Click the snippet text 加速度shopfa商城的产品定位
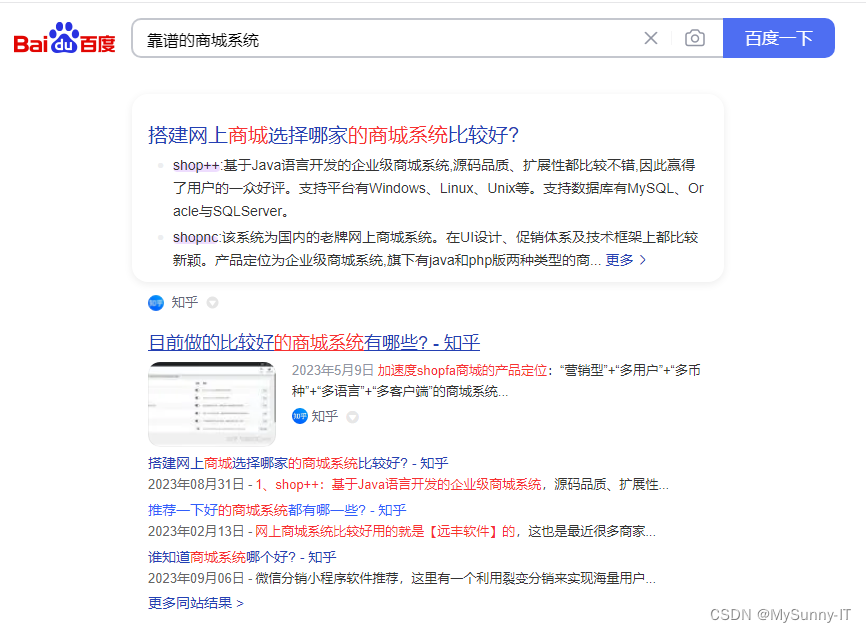The width and height of the screenshot is (866, 632). pyautogui.click(x=462, y=370)
